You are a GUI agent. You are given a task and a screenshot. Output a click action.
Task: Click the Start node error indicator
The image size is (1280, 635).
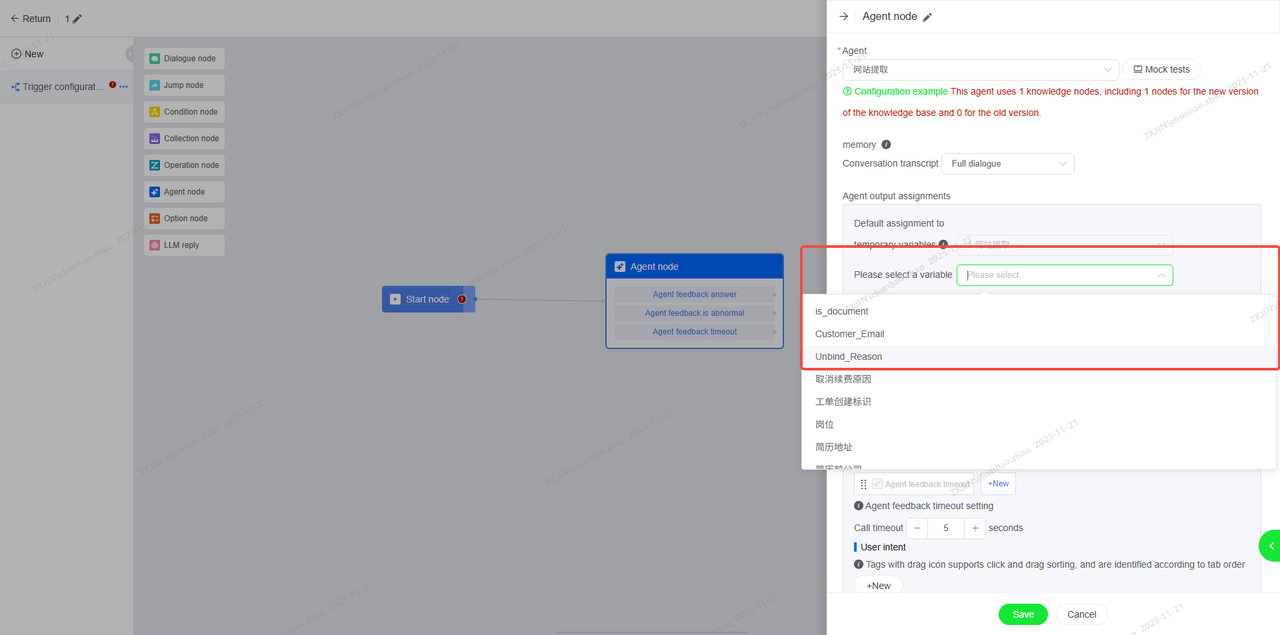(462, 299)
